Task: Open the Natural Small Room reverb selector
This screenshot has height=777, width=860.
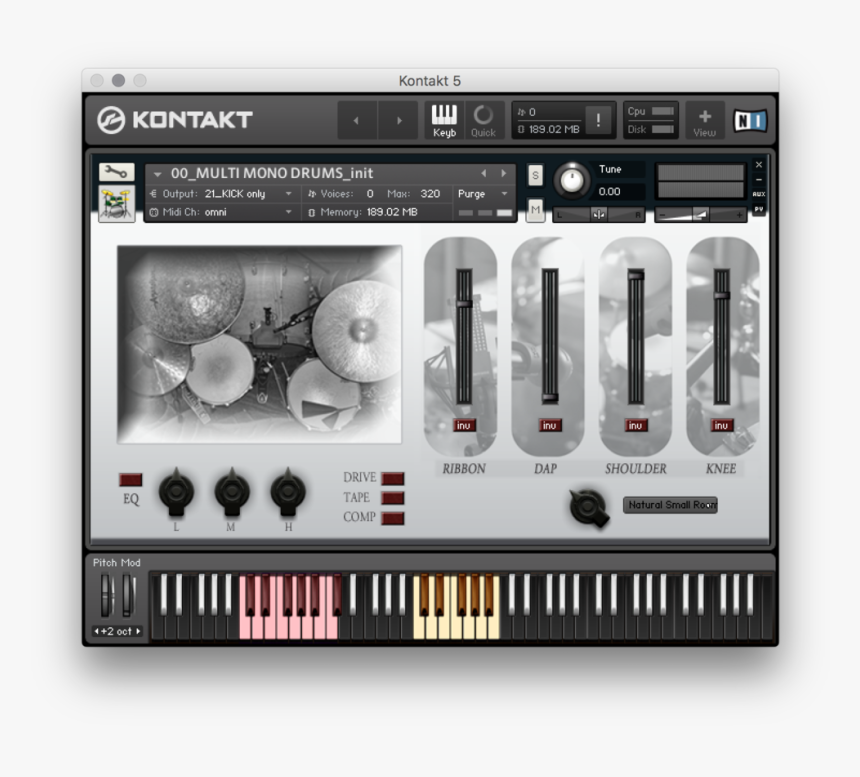Action: 670,505
